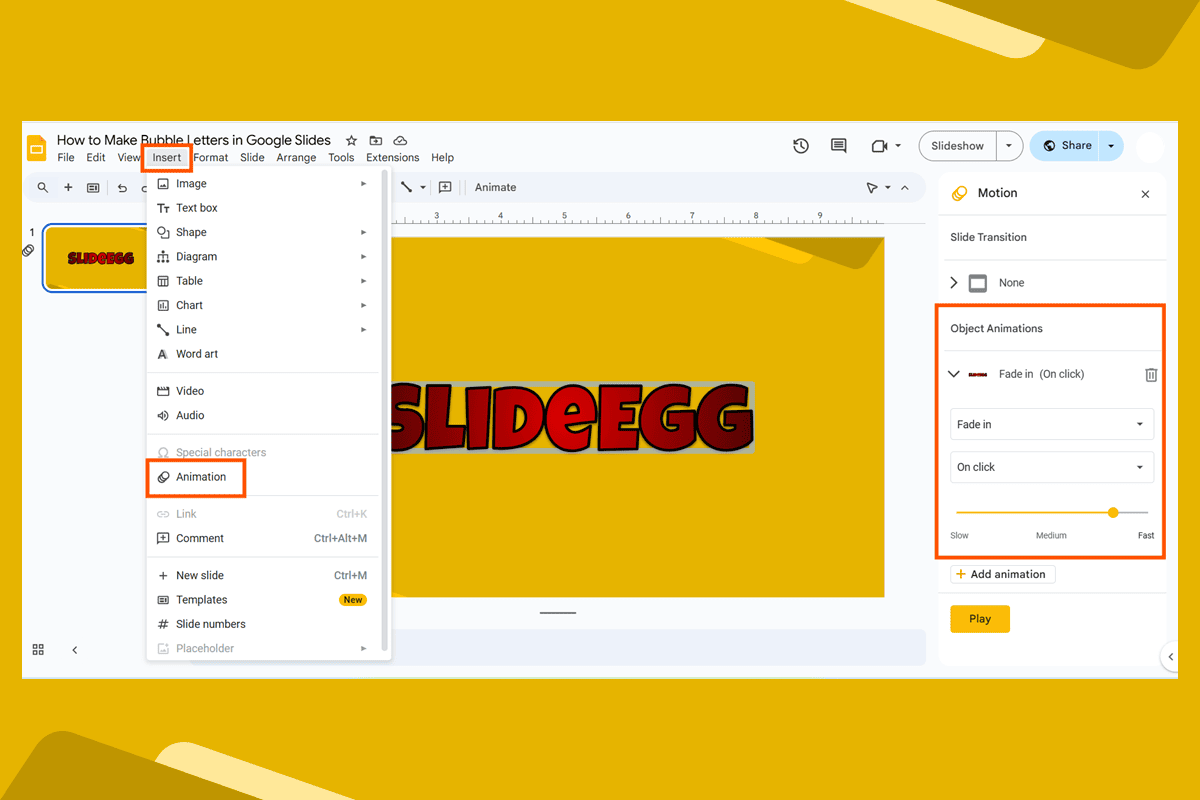Open the Insert menu
1200x800 pixels.
click(x=166, y=157)
